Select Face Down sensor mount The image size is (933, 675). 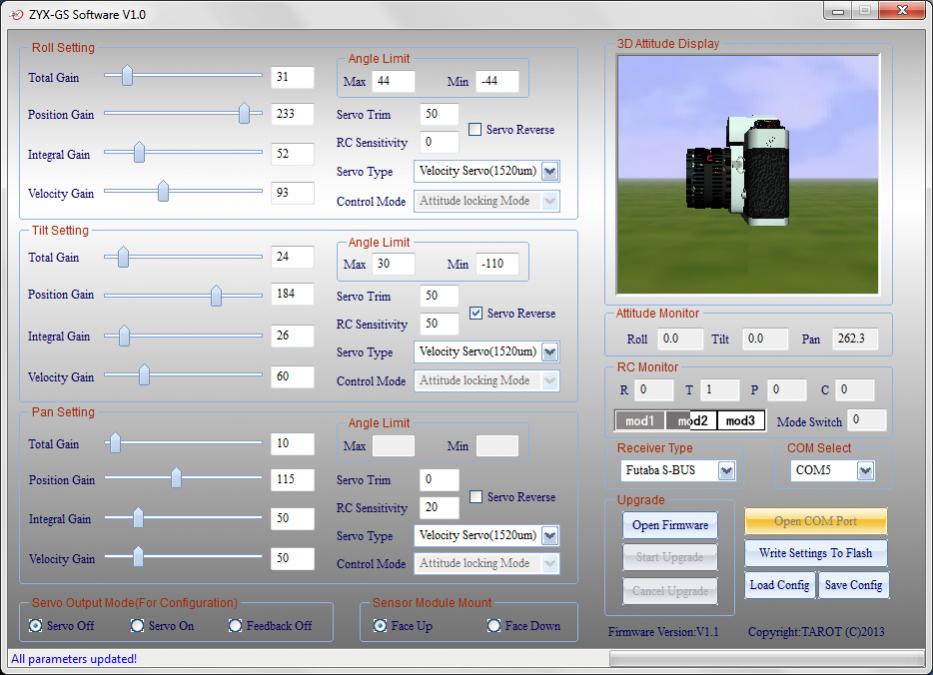click(494, 626)
